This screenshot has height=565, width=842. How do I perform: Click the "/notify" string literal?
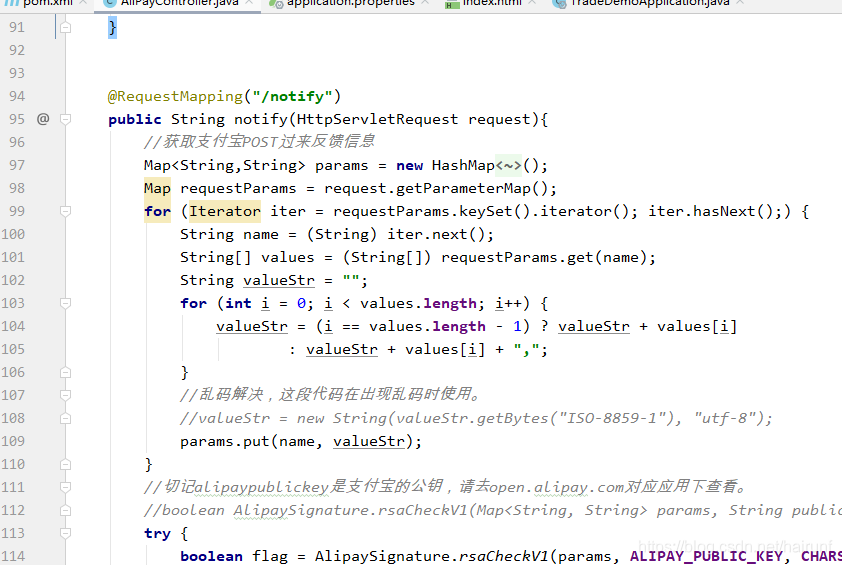(292, 97)
